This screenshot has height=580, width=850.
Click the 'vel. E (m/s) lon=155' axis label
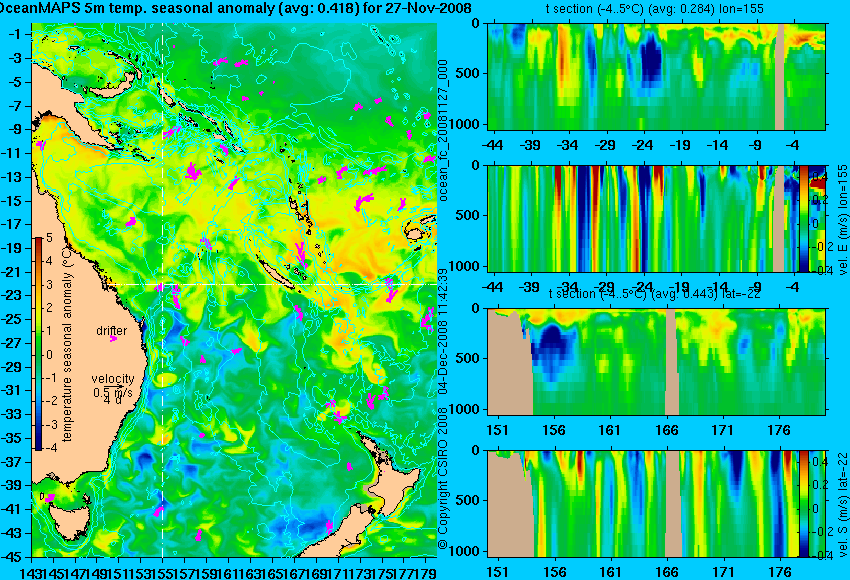pos(842,220)
